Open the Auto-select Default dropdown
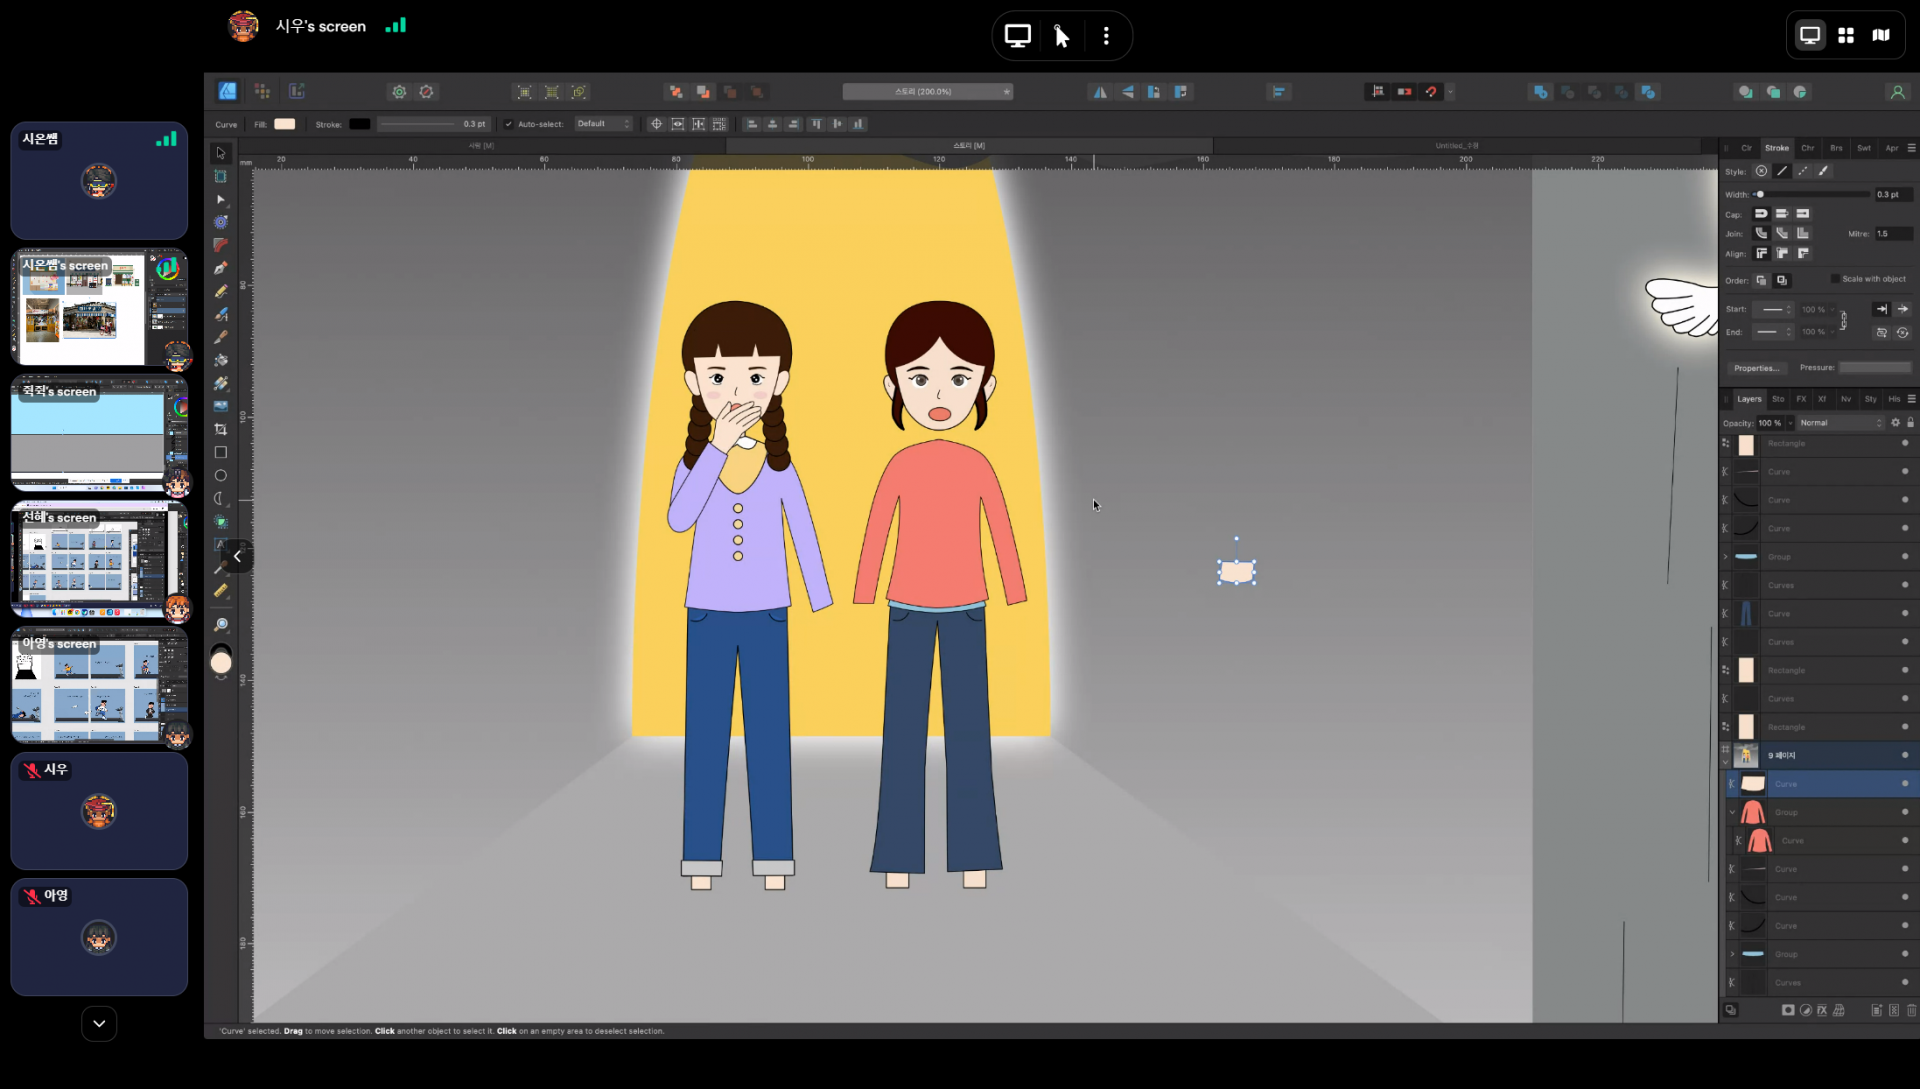 603,124
